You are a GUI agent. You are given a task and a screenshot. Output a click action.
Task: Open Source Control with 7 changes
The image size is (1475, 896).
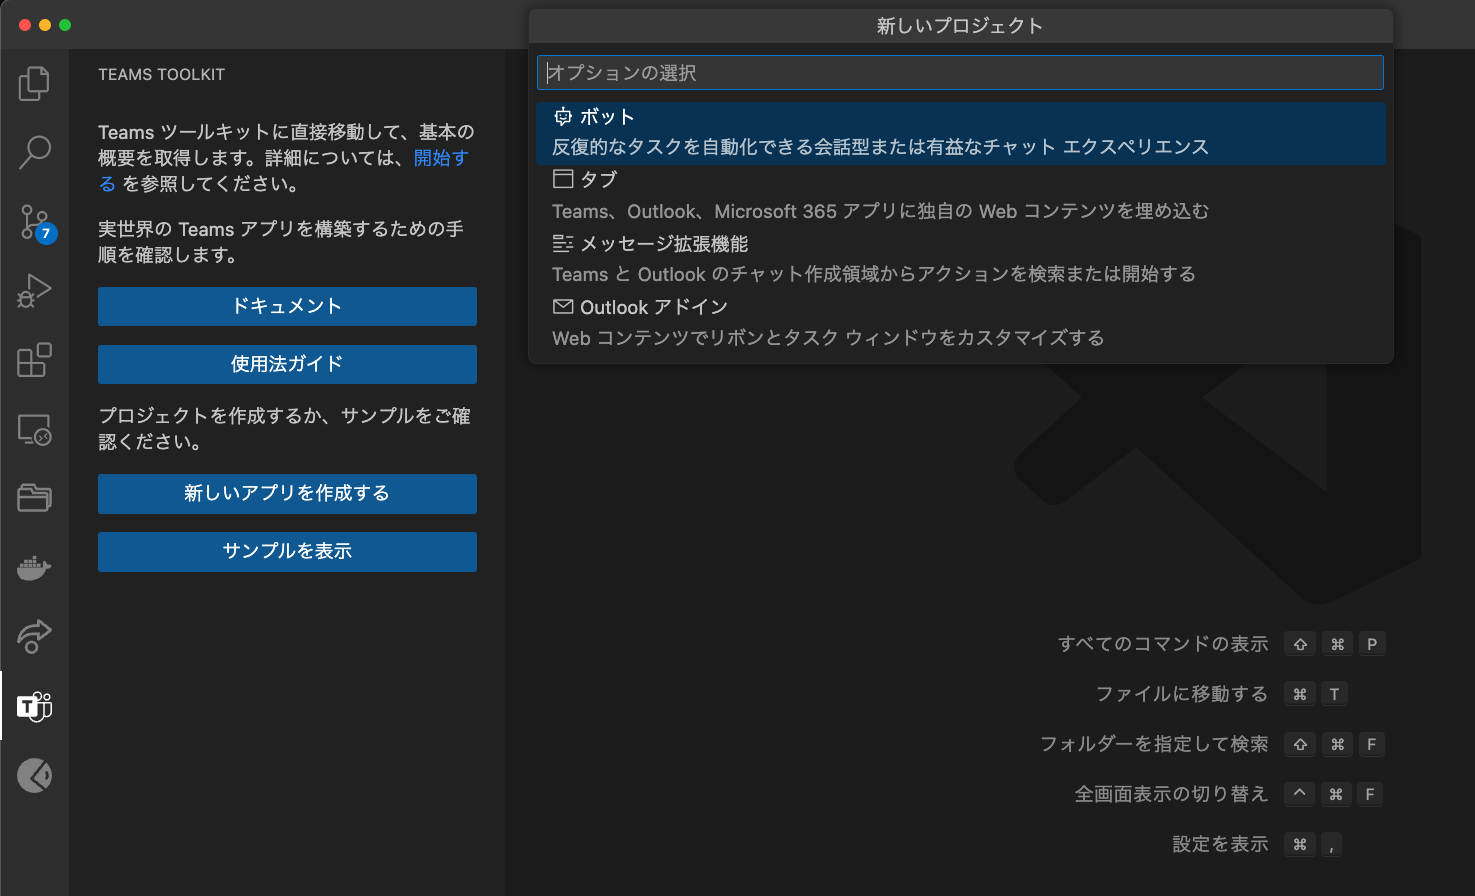coord(35,223)
